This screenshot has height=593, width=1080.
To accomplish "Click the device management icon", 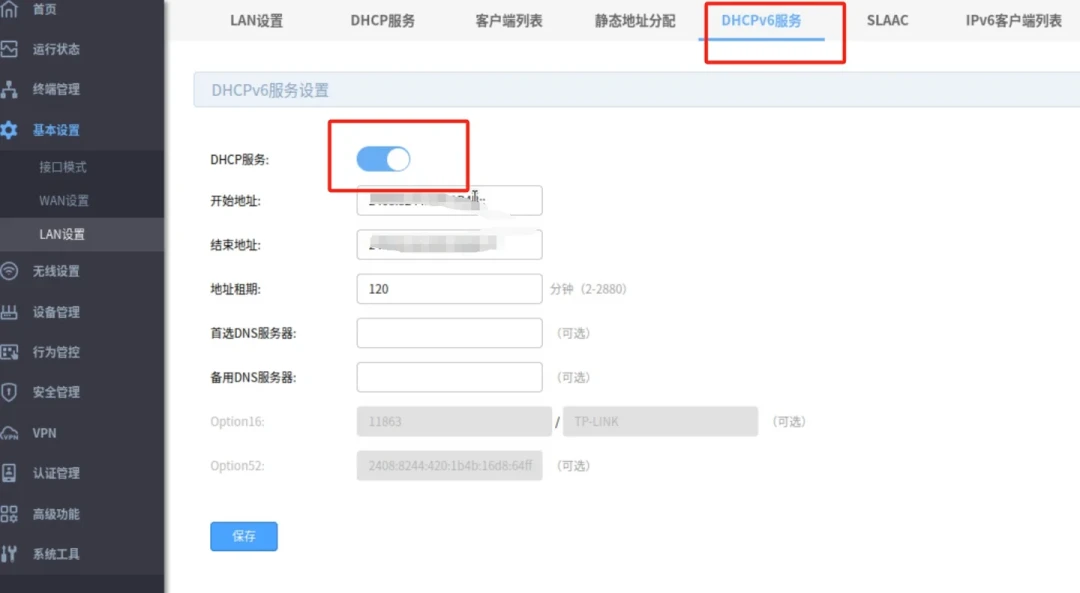I will point(8,312).
